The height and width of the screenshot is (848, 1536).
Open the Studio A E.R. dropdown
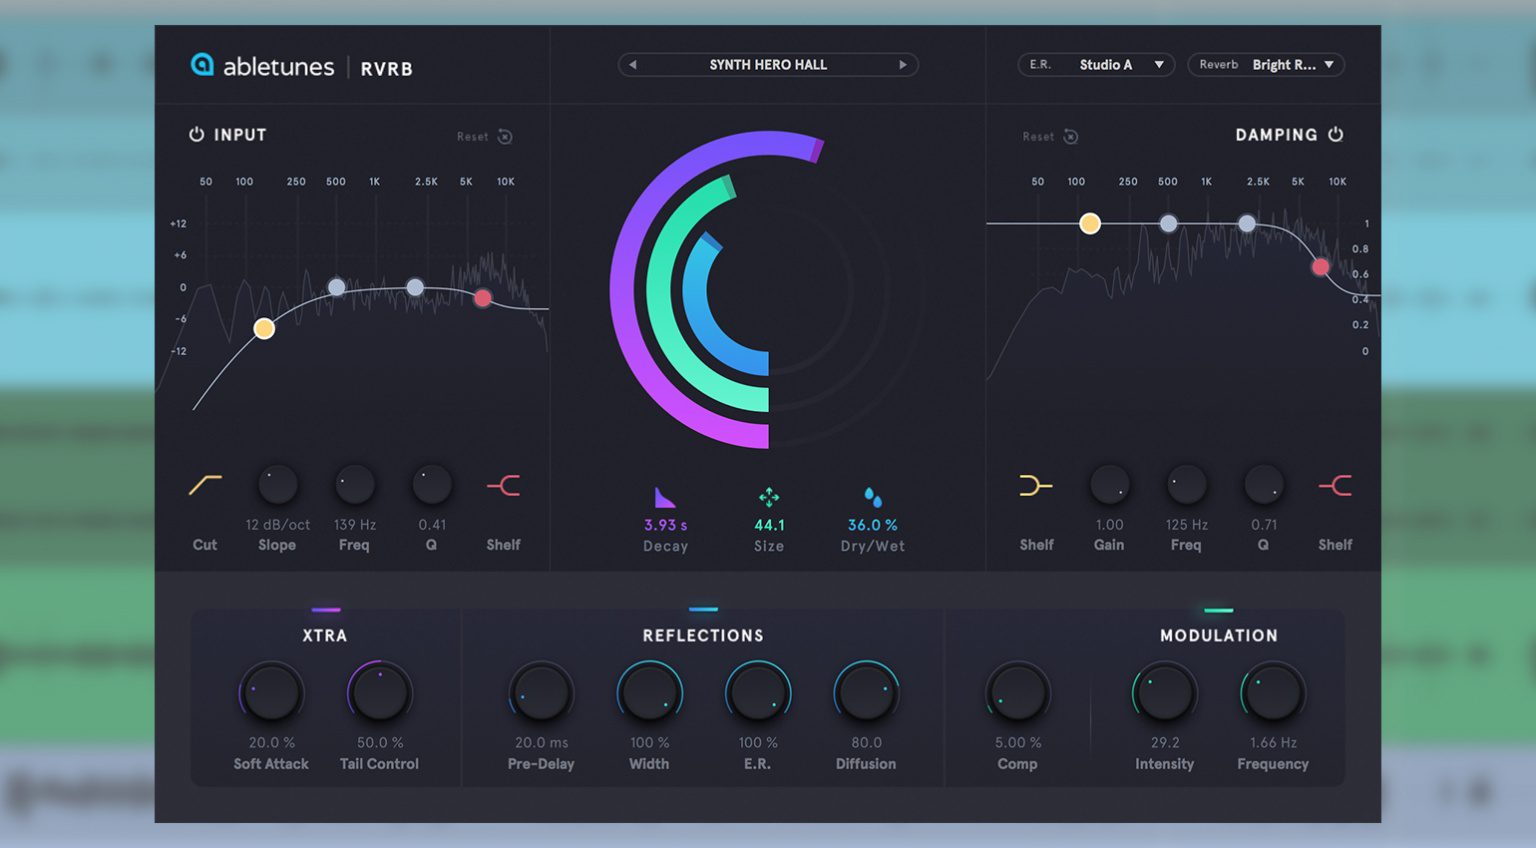(x=1095, y=64)
